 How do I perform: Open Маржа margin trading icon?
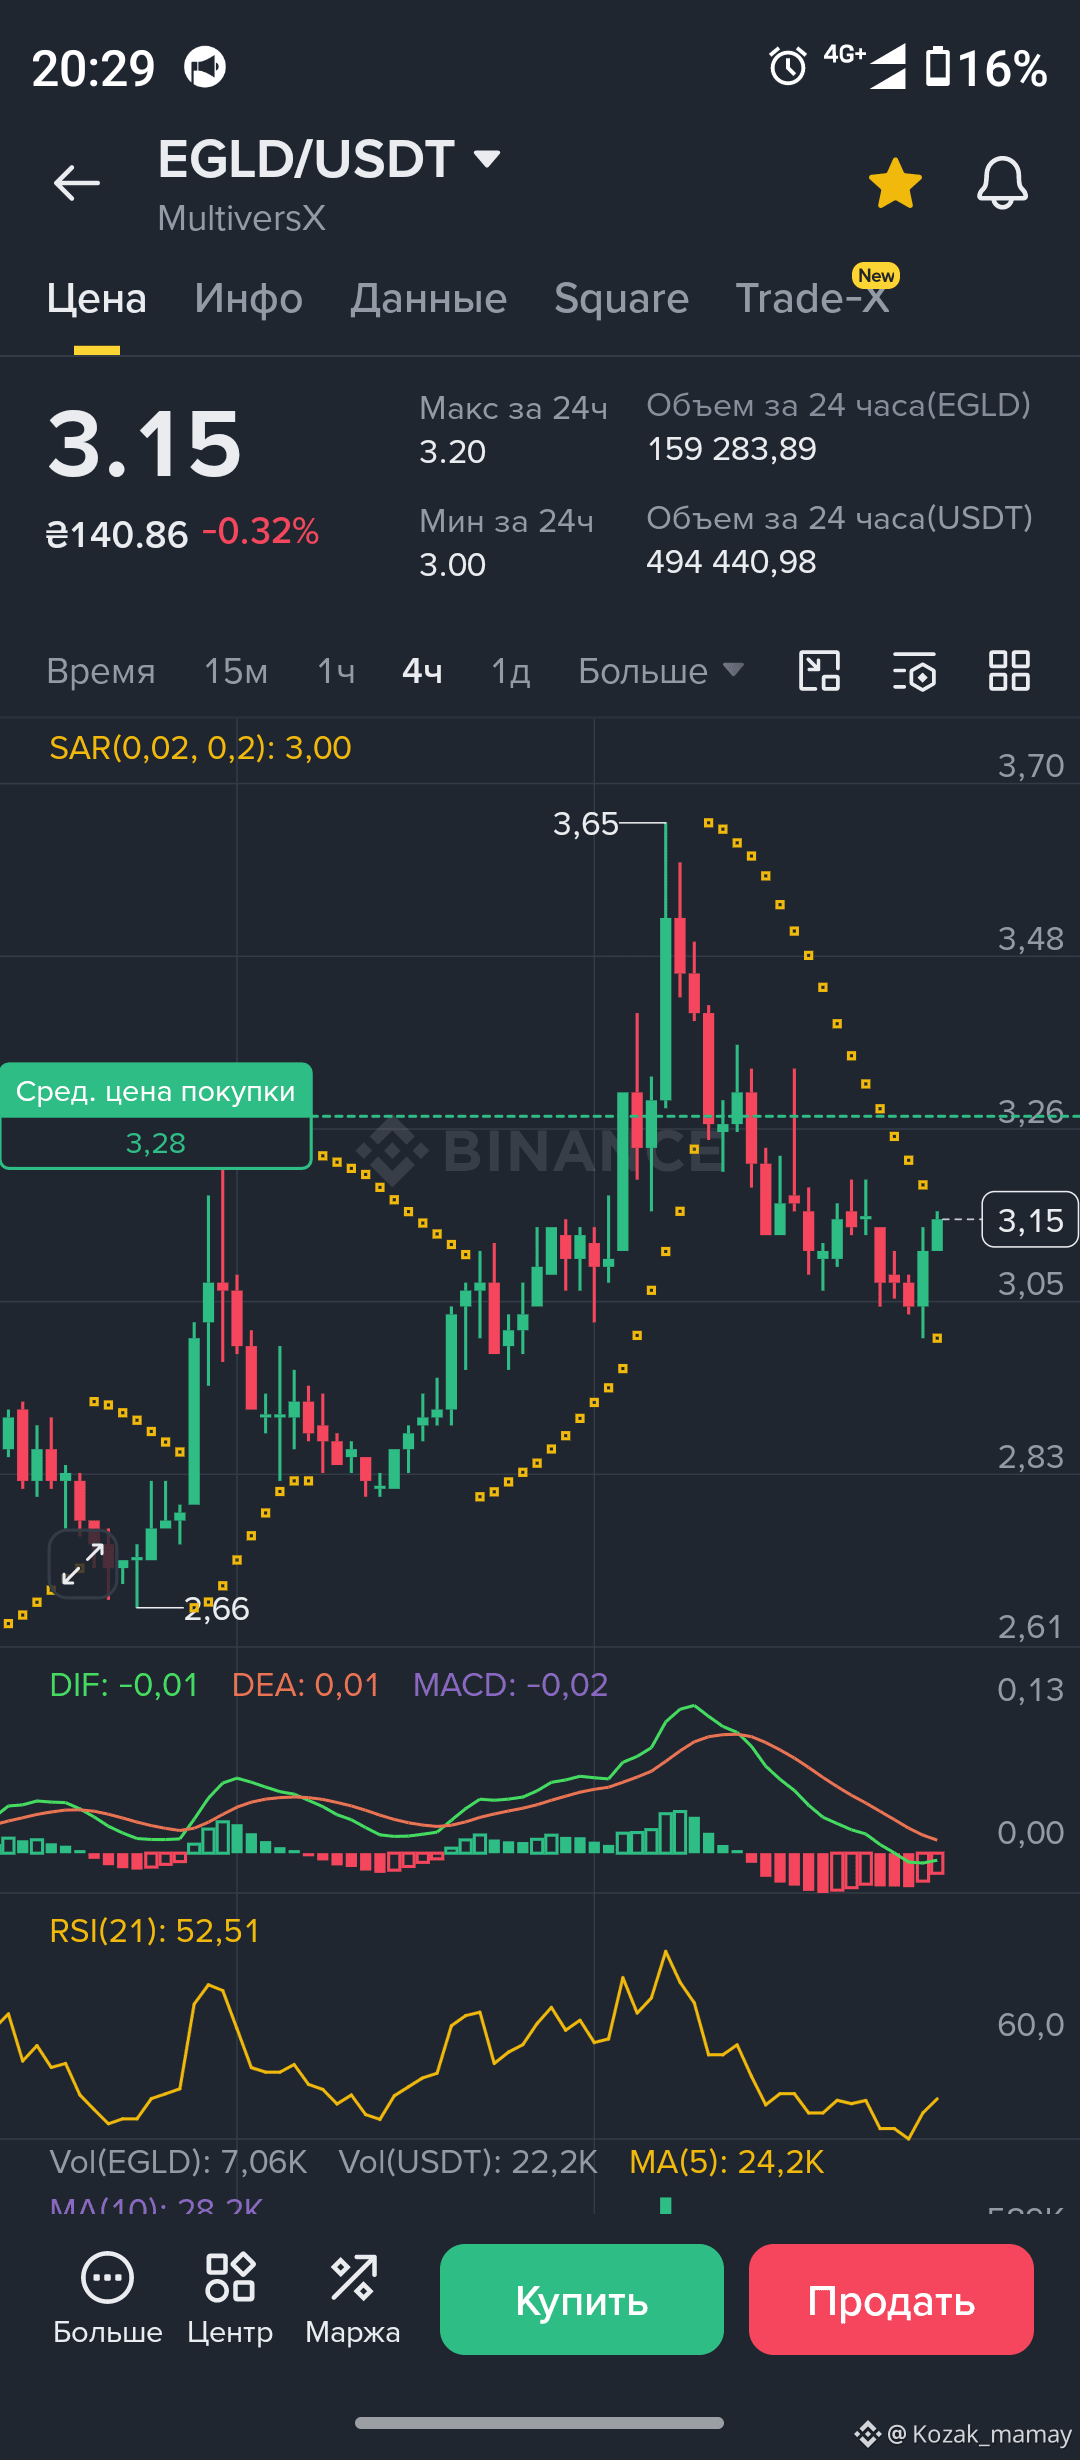[353, 2299]
